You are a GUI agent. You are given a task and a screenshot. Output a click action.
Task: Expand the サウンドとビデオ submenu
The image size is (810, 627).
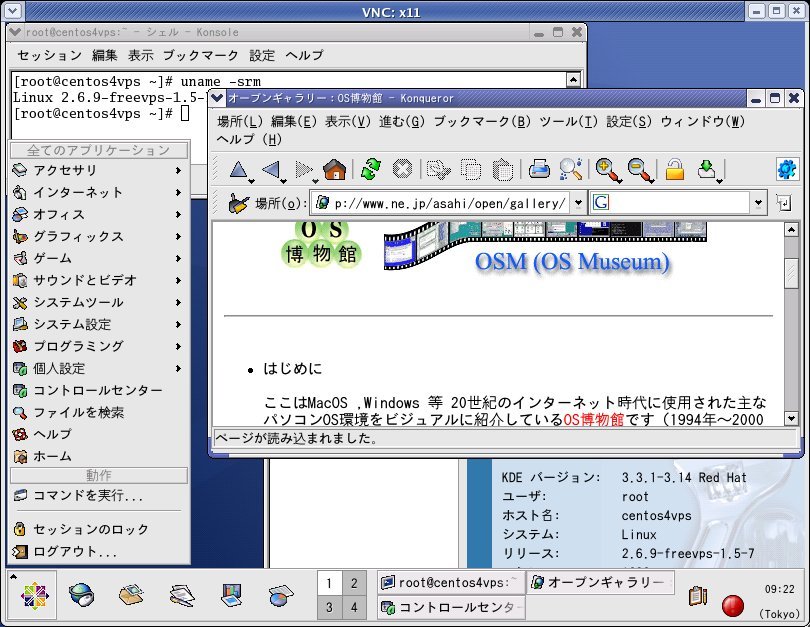click(x=99, y=280)
